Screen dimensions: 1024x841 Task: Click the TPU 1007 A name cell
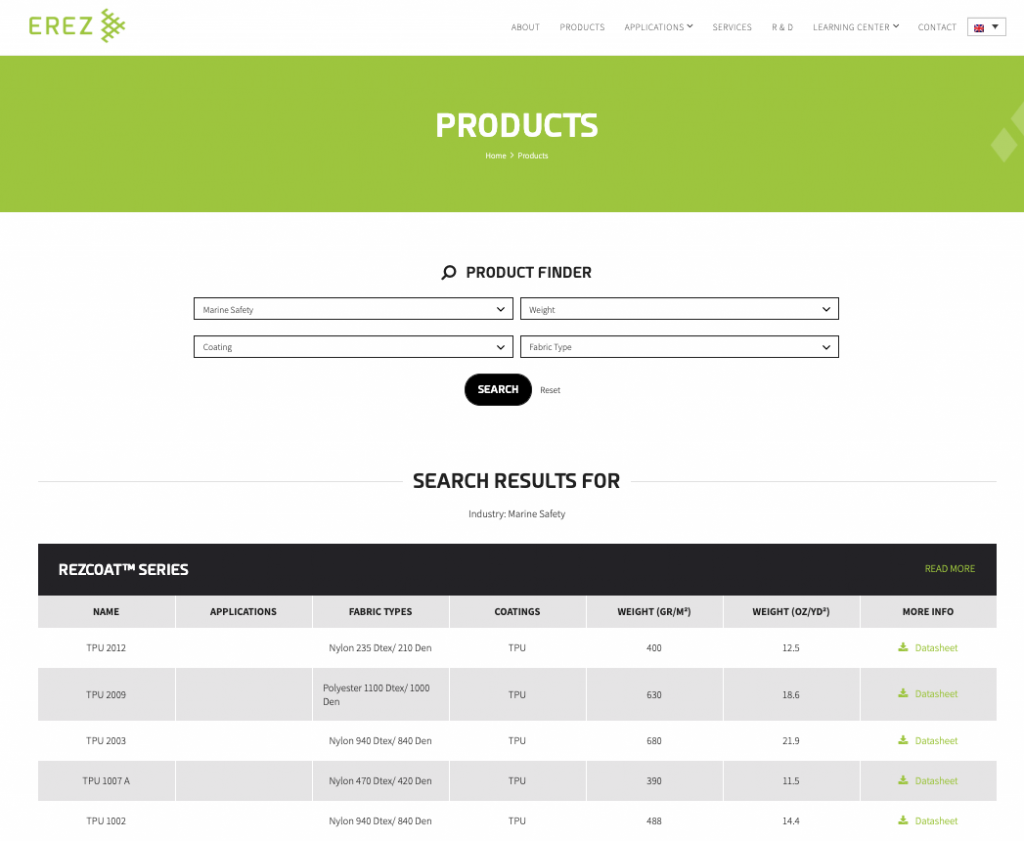[x=106, y=780]
